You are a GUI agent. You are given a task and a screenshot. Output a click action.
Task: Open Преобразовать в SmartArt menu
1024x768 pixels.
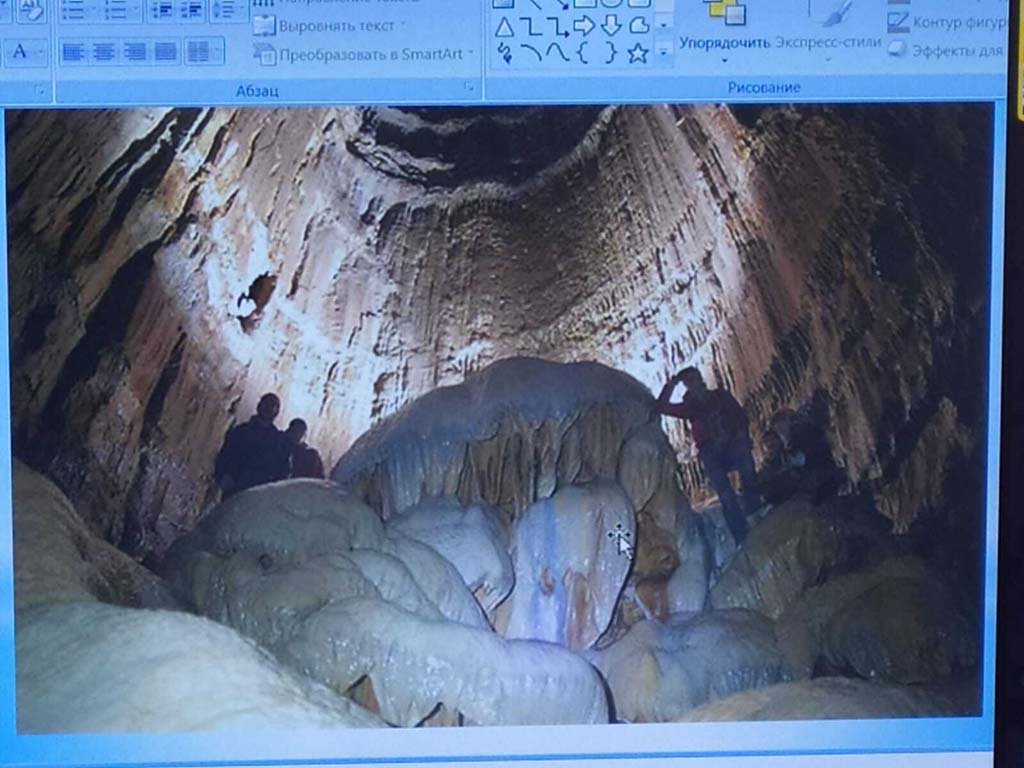tap(364, 55)
